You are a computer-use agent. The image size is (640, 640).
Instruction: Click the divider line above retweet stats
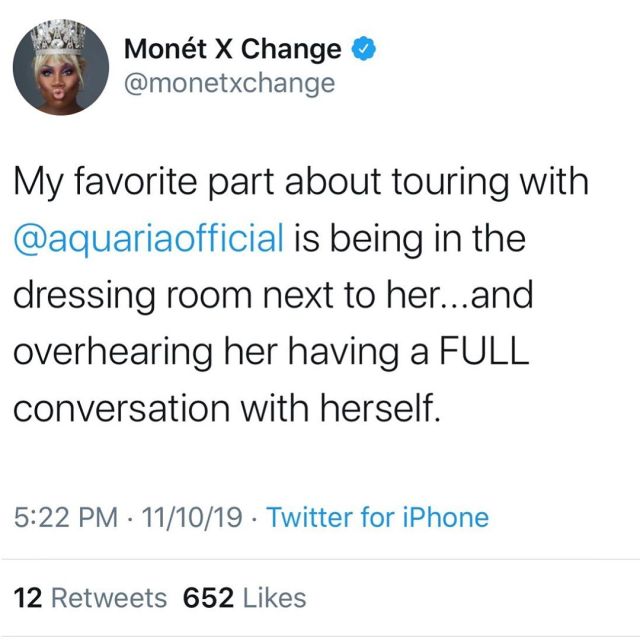click(320, 560)
